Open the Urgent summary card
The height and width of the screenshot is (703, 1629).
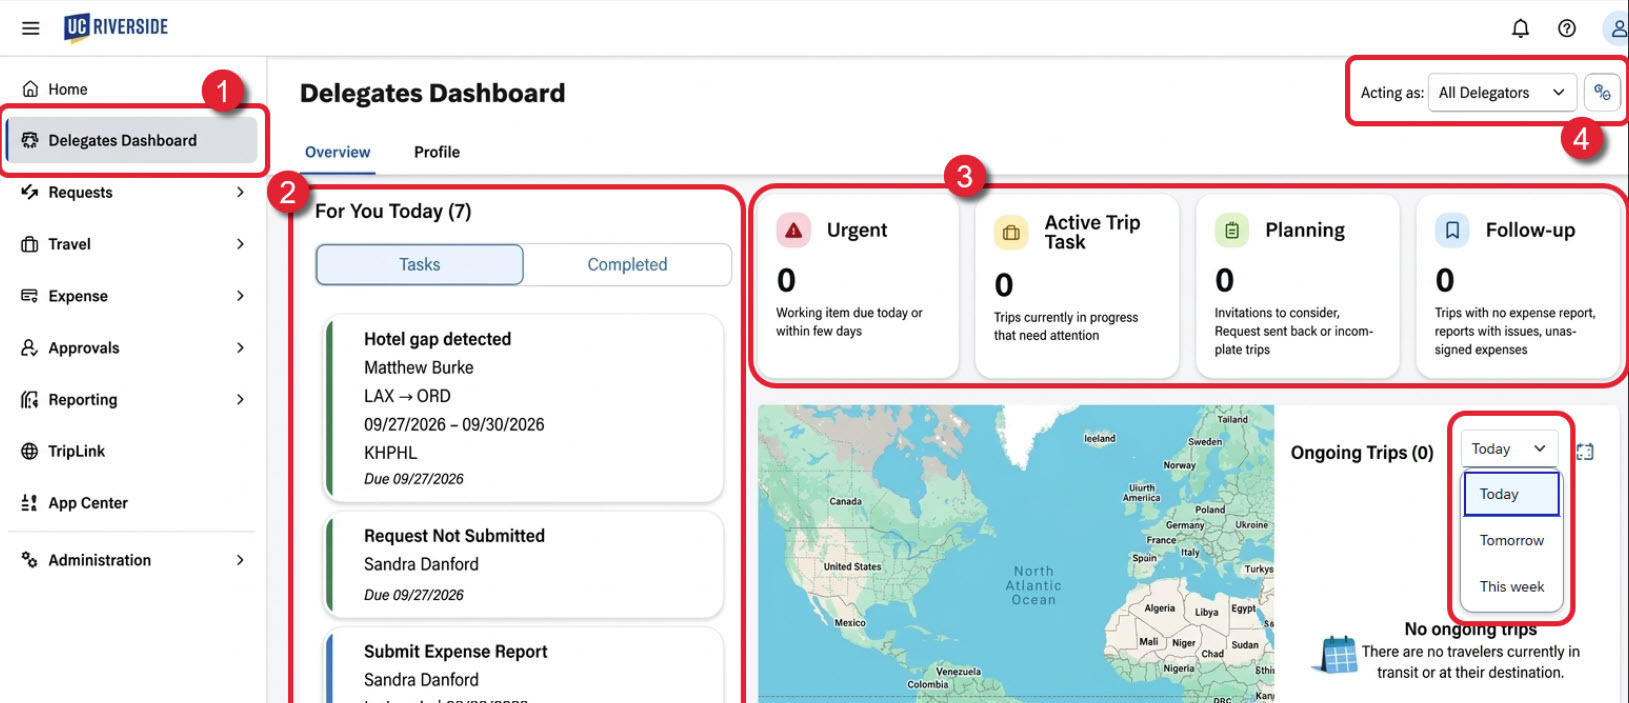click(857, 286)
